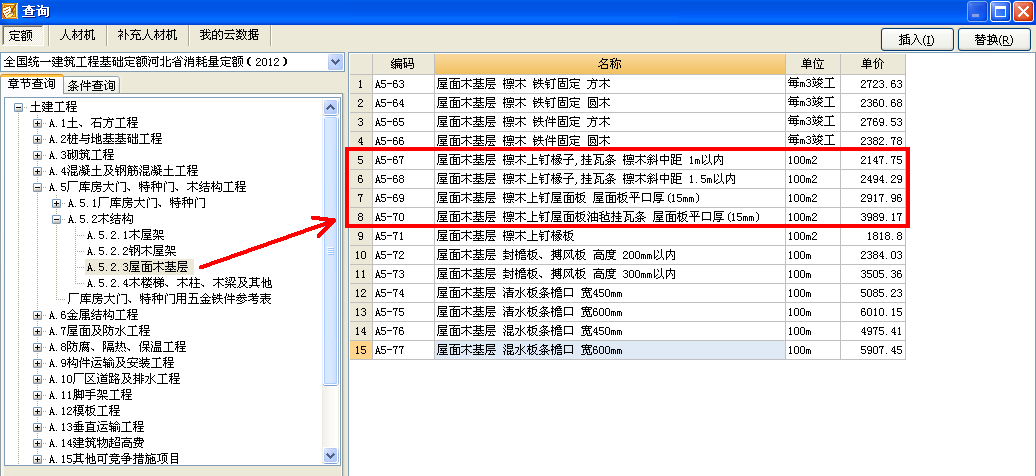Switch to the 人材机 tab

tap(77, 35)
